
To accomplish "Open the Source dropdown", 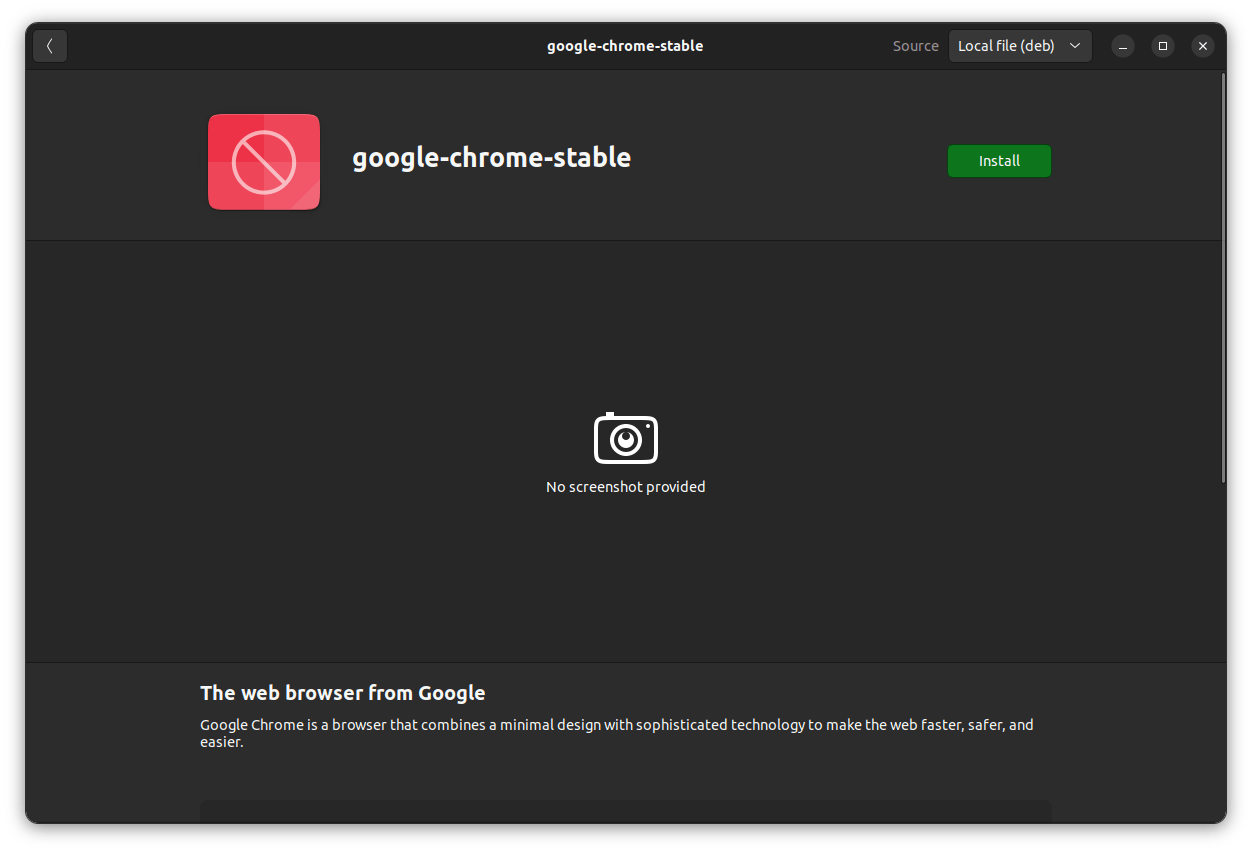I will pyautogui.click(x=1020, y=45).
